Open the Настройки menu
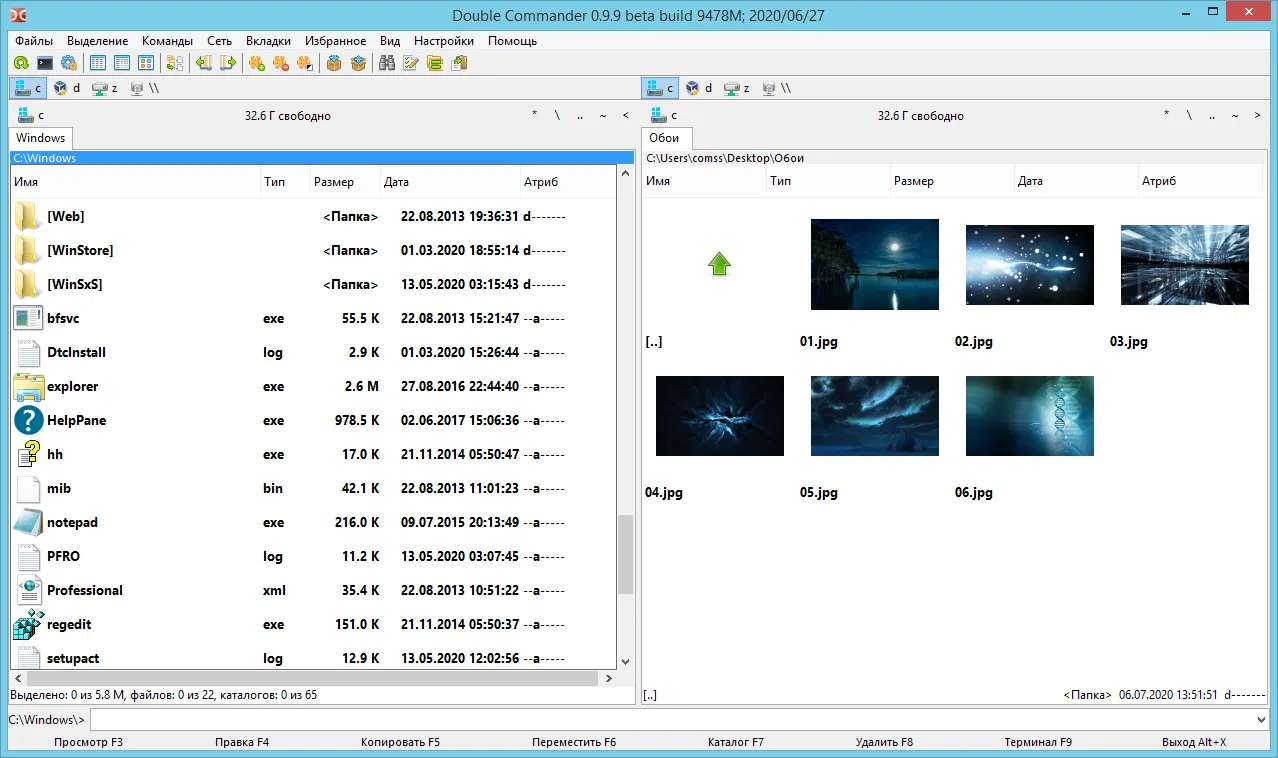This screenshot has width=1278, height=758. point(444,41)
